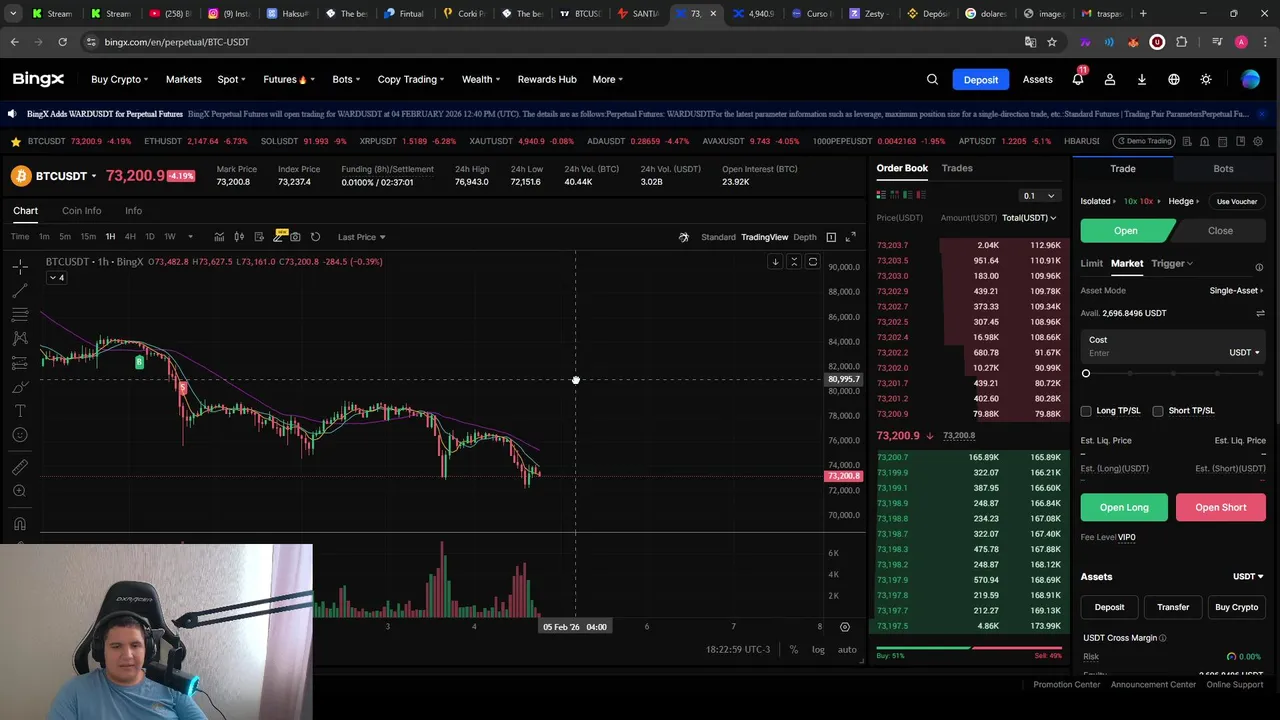Screen dimensions: 1280x720
Task: Open MetaMask fox browser extension
Action: [1133, 42]
